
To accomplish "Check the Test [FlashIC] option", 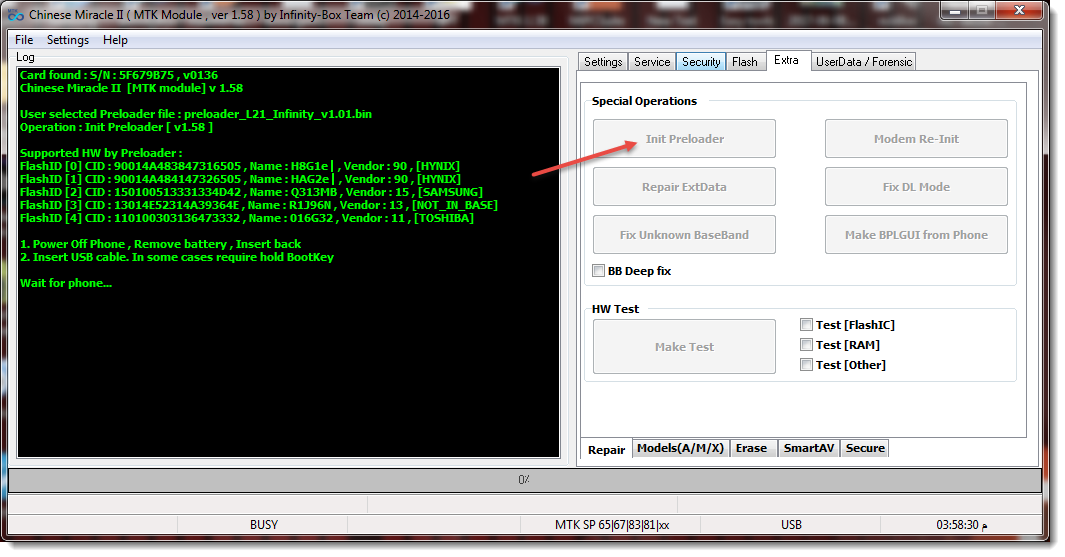I will (806, 325).
